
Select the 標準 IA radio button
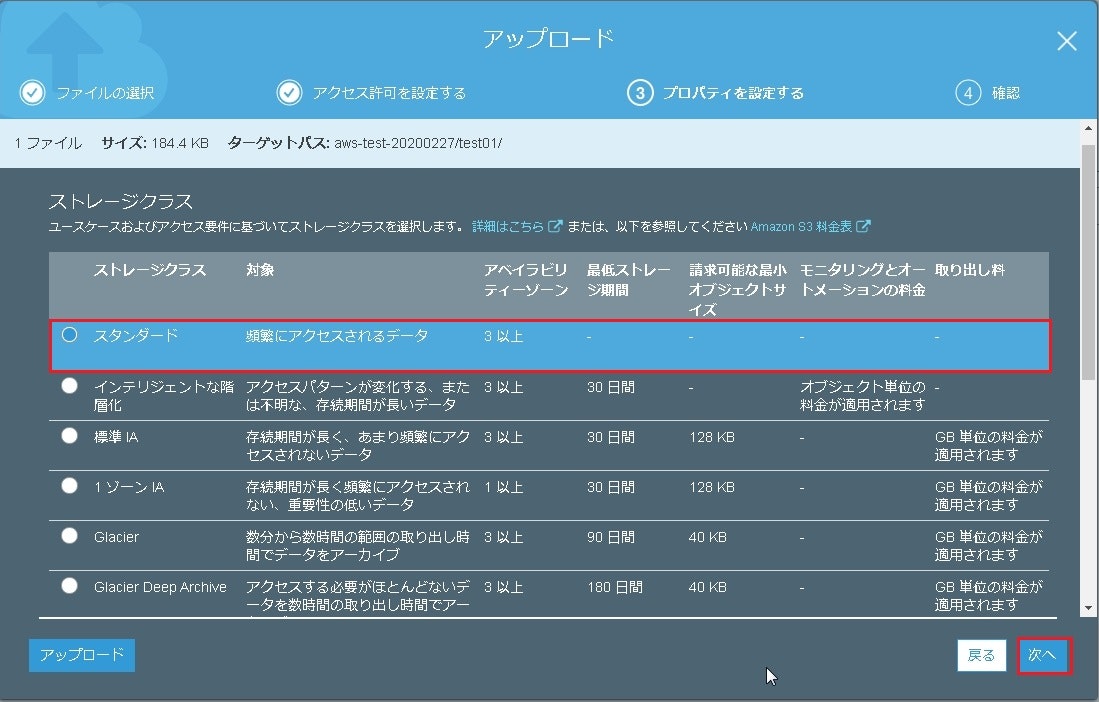[69, 436]
